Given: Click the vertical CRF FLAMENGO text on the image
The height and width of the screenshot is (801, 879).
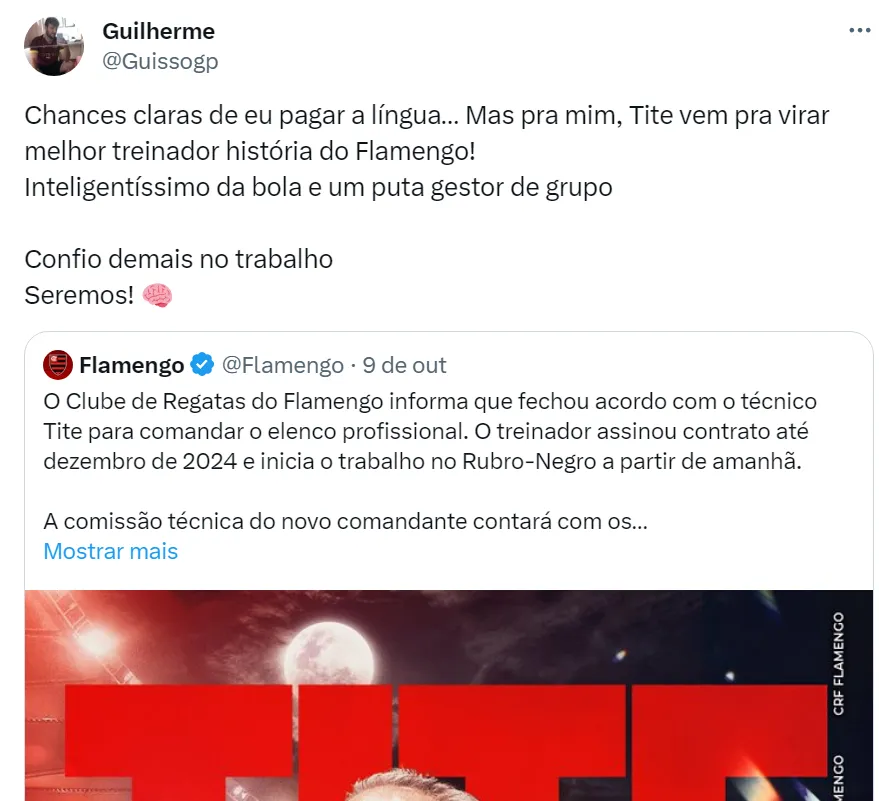Looking at the screenshot, I should [x=838, y=664].
